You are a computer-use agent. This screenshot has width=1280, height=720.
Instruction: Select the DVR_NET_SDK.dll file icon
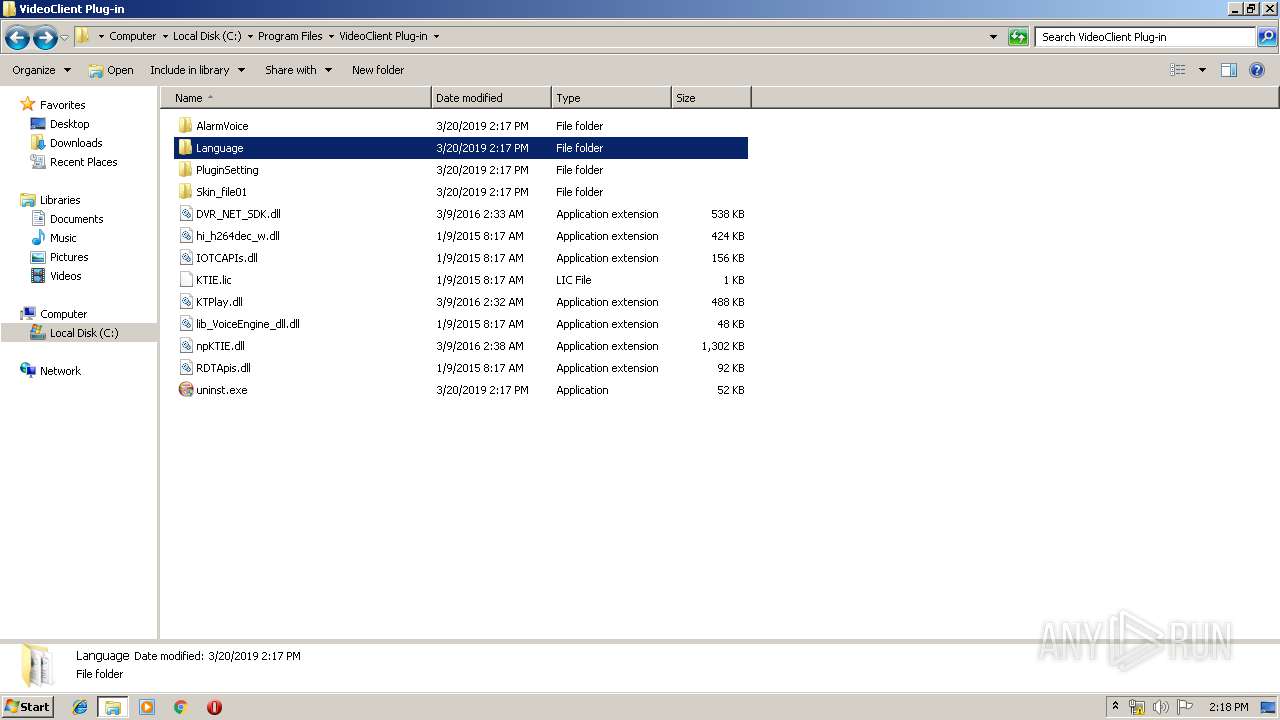185,214
